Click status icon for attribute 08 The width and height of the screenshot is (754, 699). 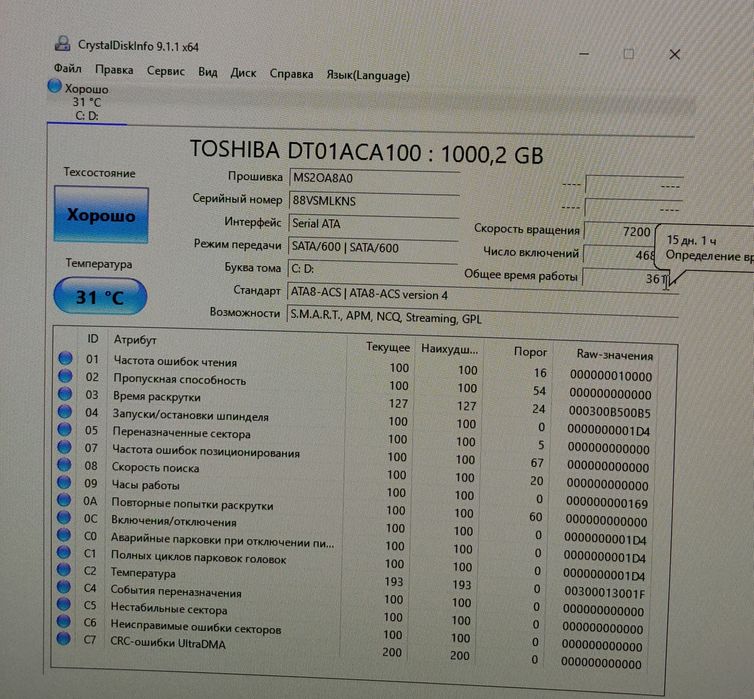(x=64, y=464)
